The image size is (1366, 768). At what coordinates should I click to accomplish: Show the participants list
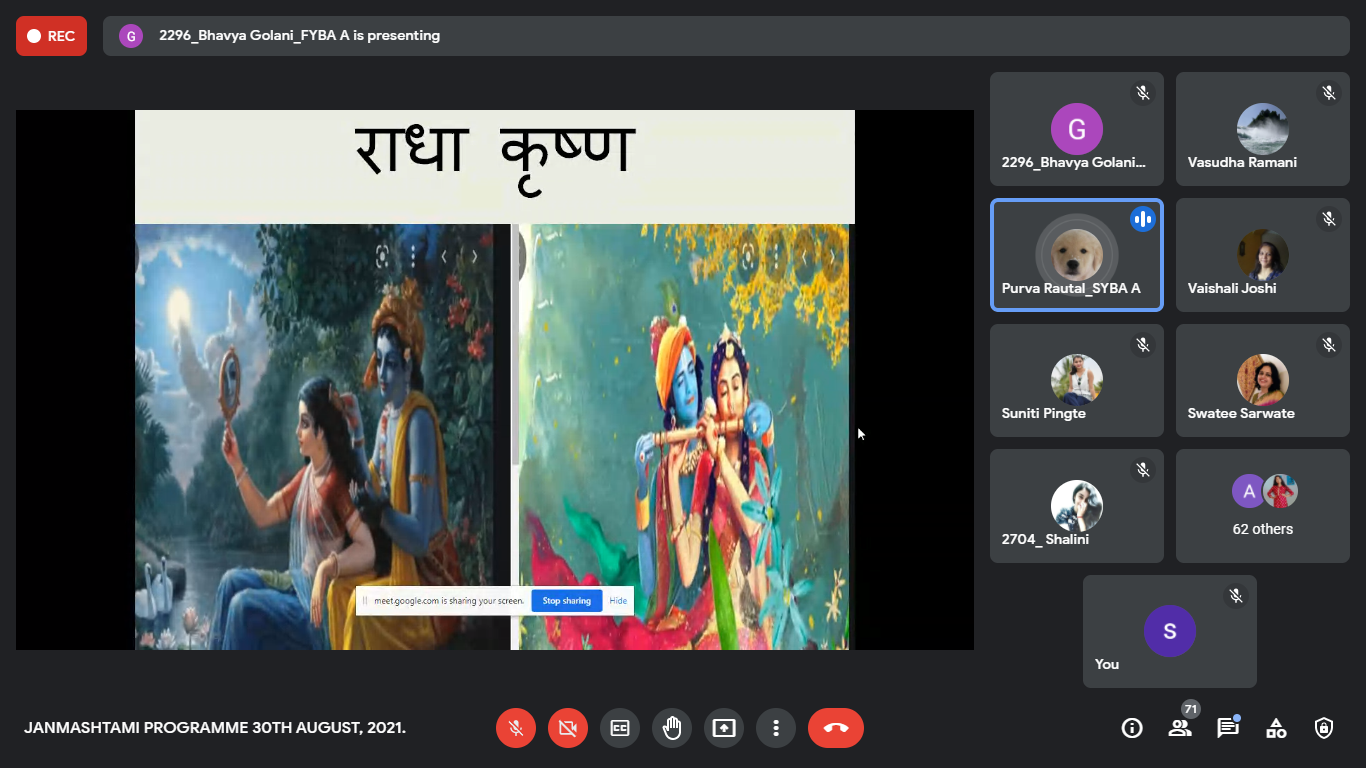coord(1180,728)
